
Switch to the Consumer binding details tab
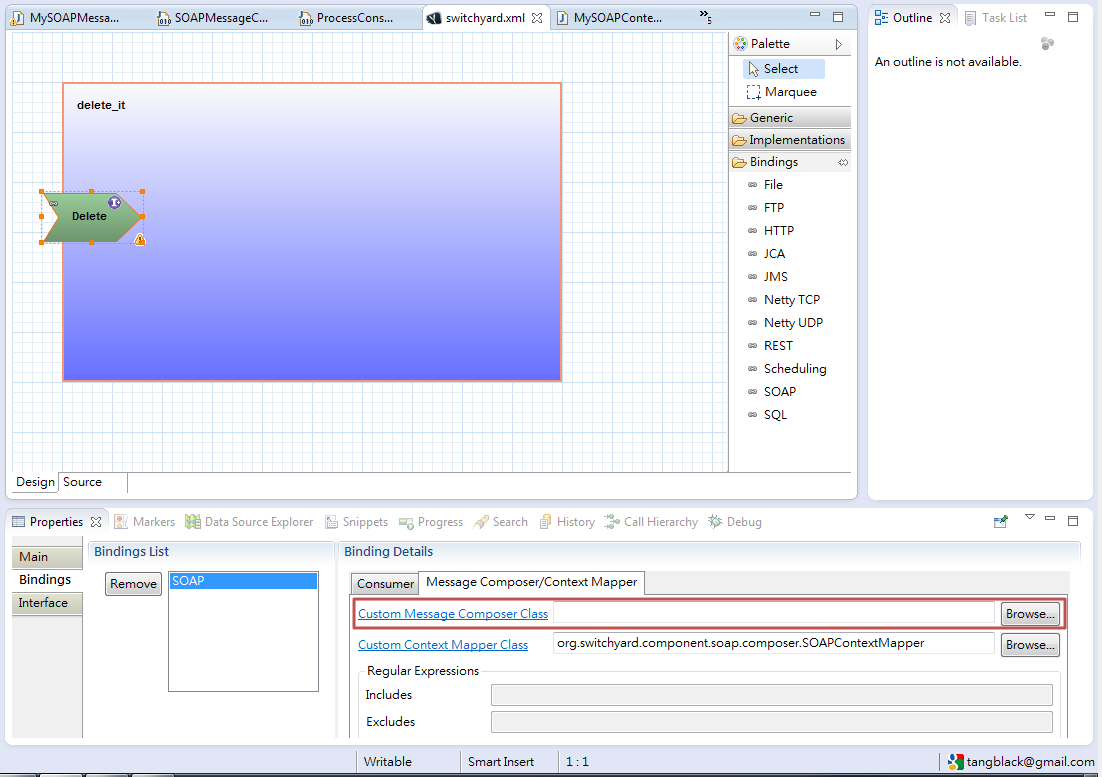coord(385,584)
